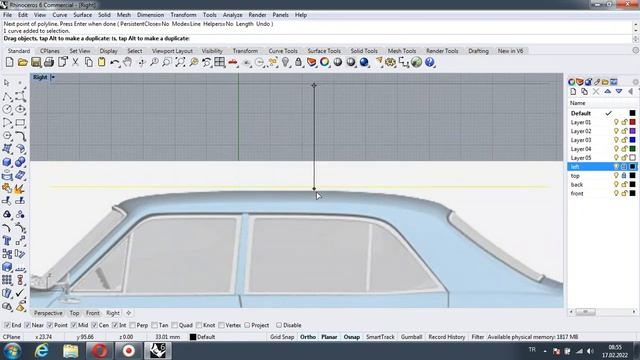This screenshot has width=640, height=360.
Task: Create a new file with the New icon
Action: pos(9,62)
